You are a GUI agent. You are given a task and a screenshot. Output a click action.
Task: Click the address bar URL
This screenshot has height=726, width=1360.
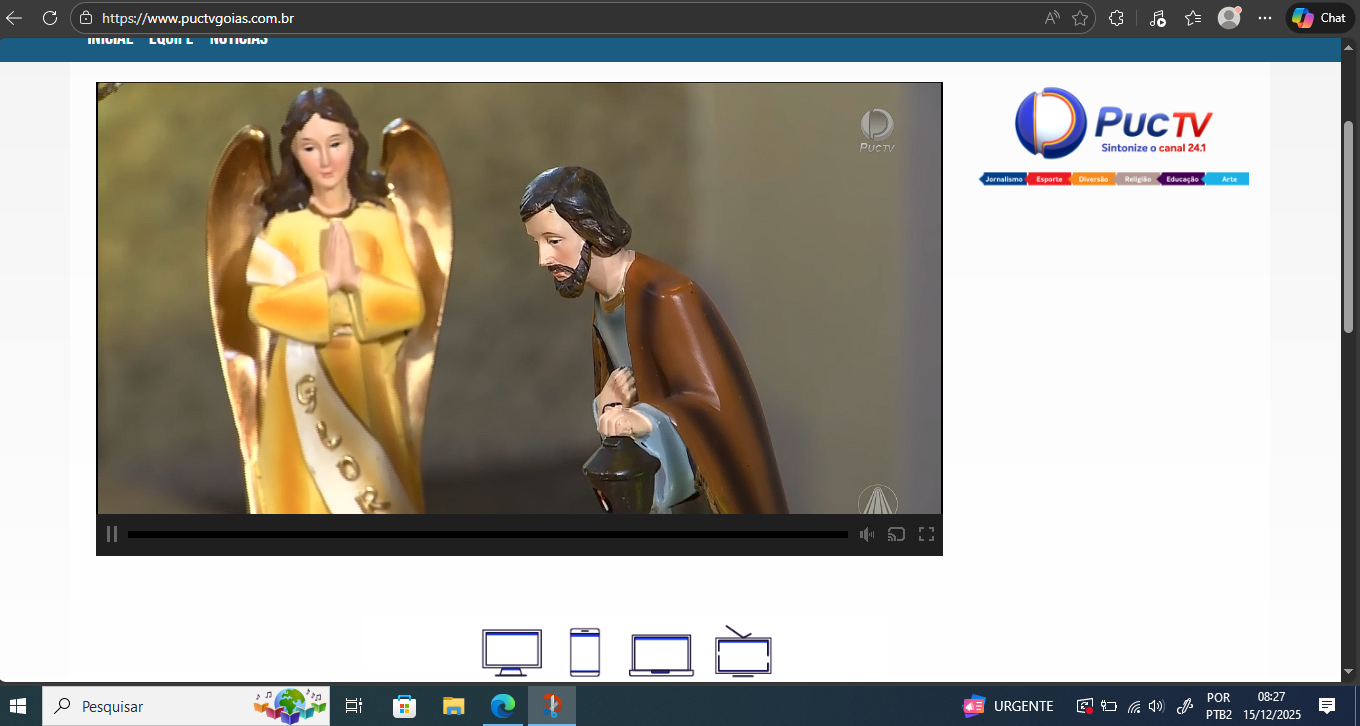coord(199,18)
